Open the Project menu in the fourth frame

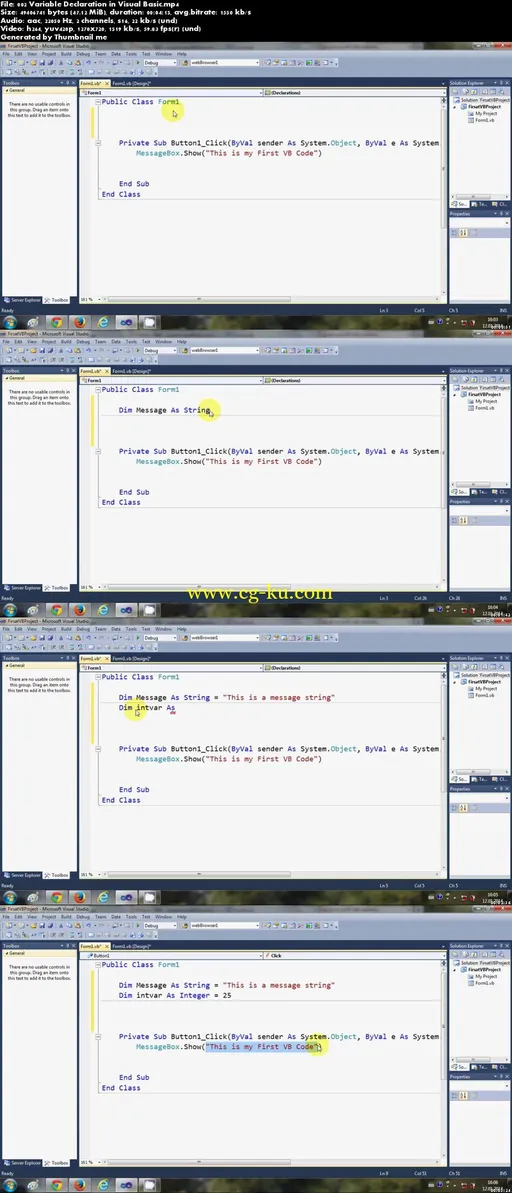pos(48,917)
